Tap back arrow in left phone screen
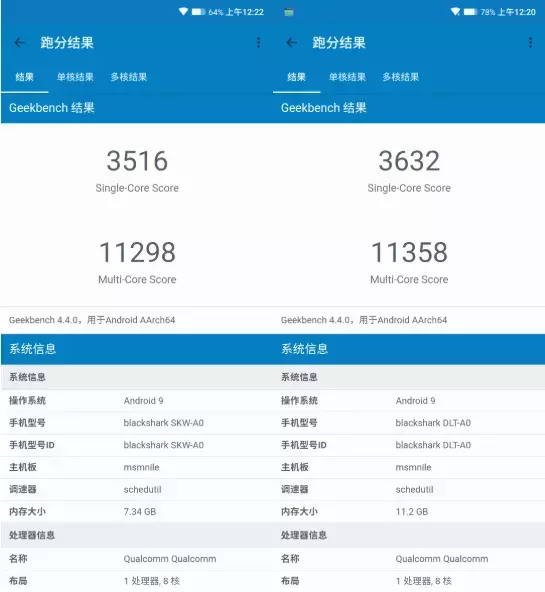 pos(20,42)
